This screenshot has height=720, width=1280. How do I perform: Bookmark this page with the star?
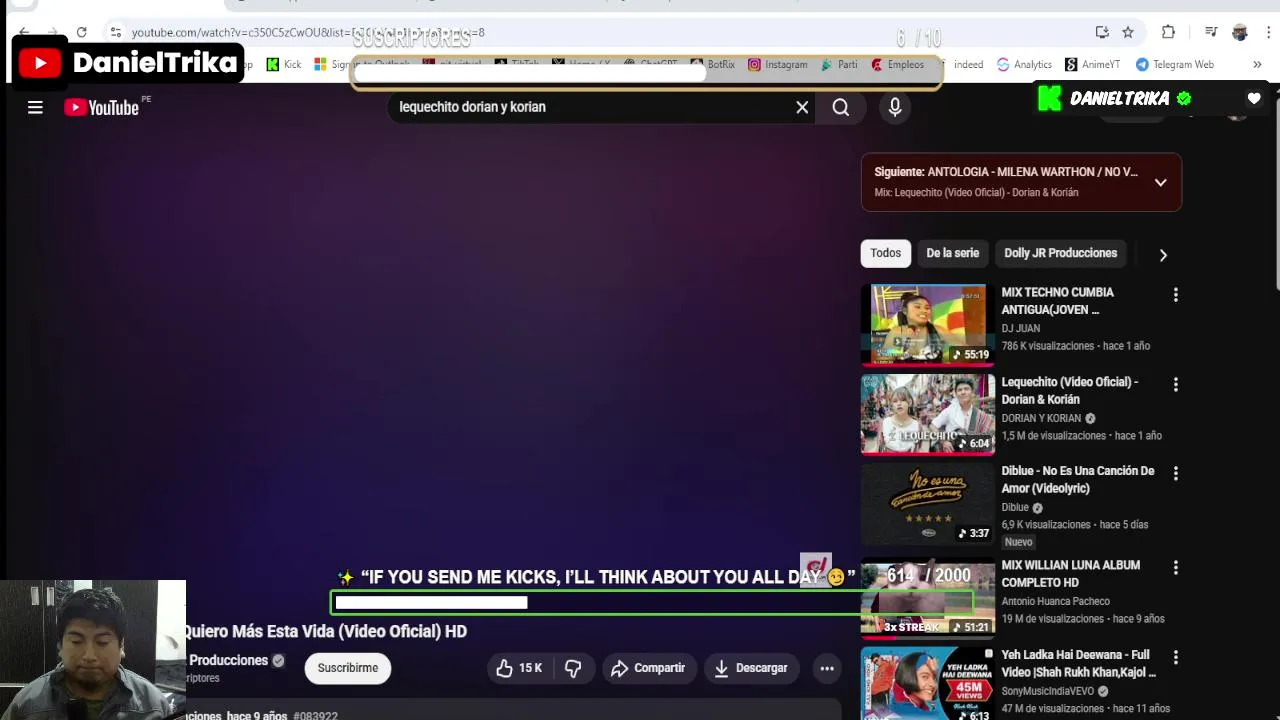[1128, 32]
